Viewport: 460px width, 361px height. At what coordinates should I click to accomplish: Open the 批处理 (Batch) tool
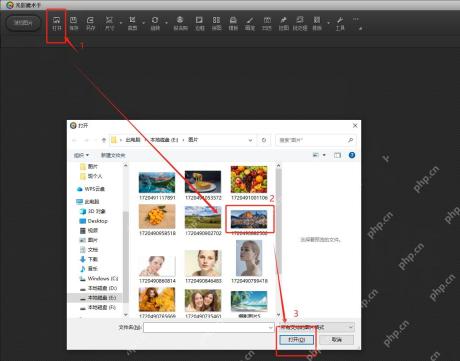300,24
